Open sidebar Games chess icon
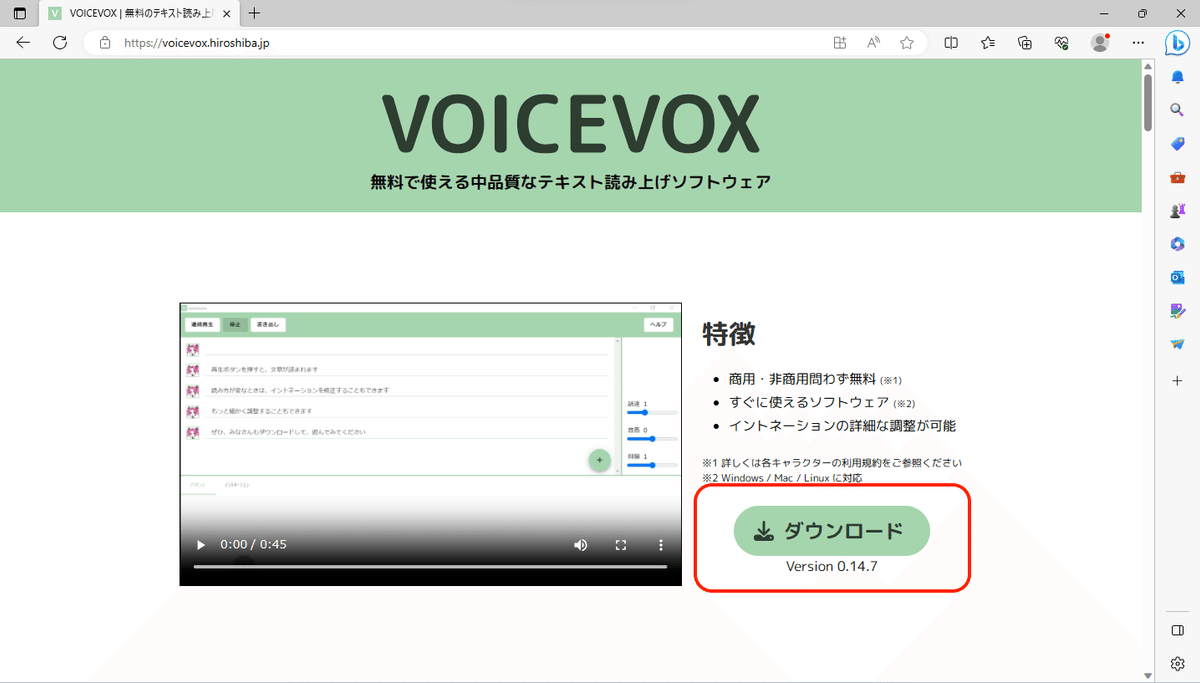Image resolution: width=1200 pixels, height=683 pixels. (1177, 211)
